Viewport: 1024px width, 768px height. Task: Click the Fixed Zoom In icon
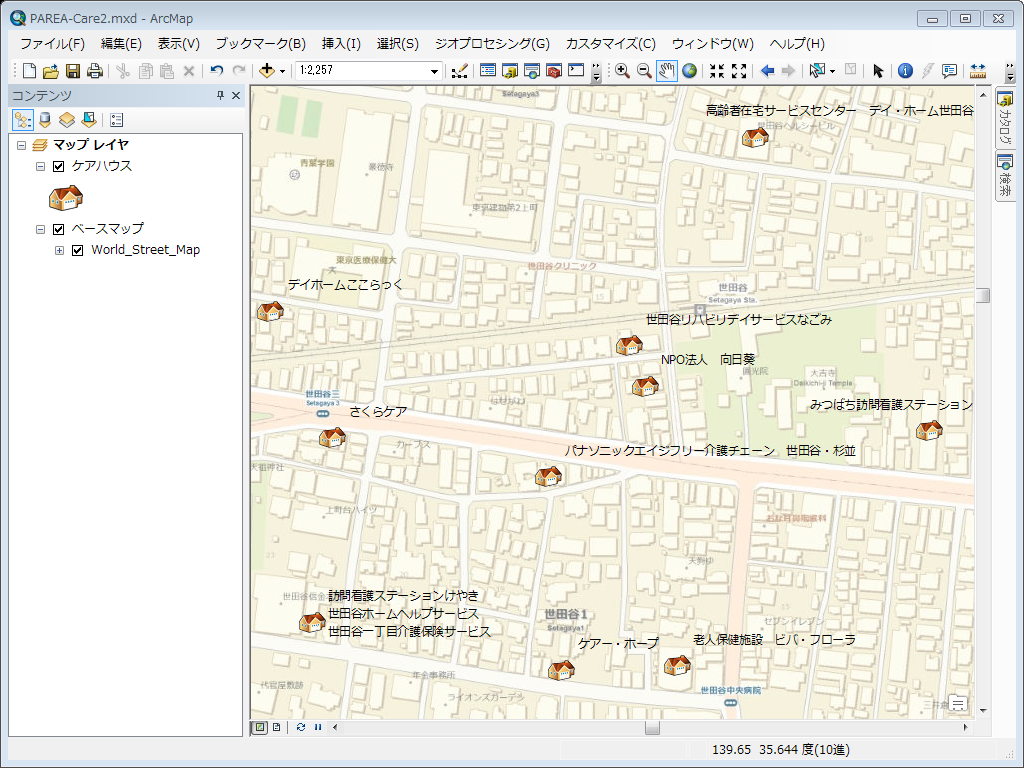click(x=717, y=71)
